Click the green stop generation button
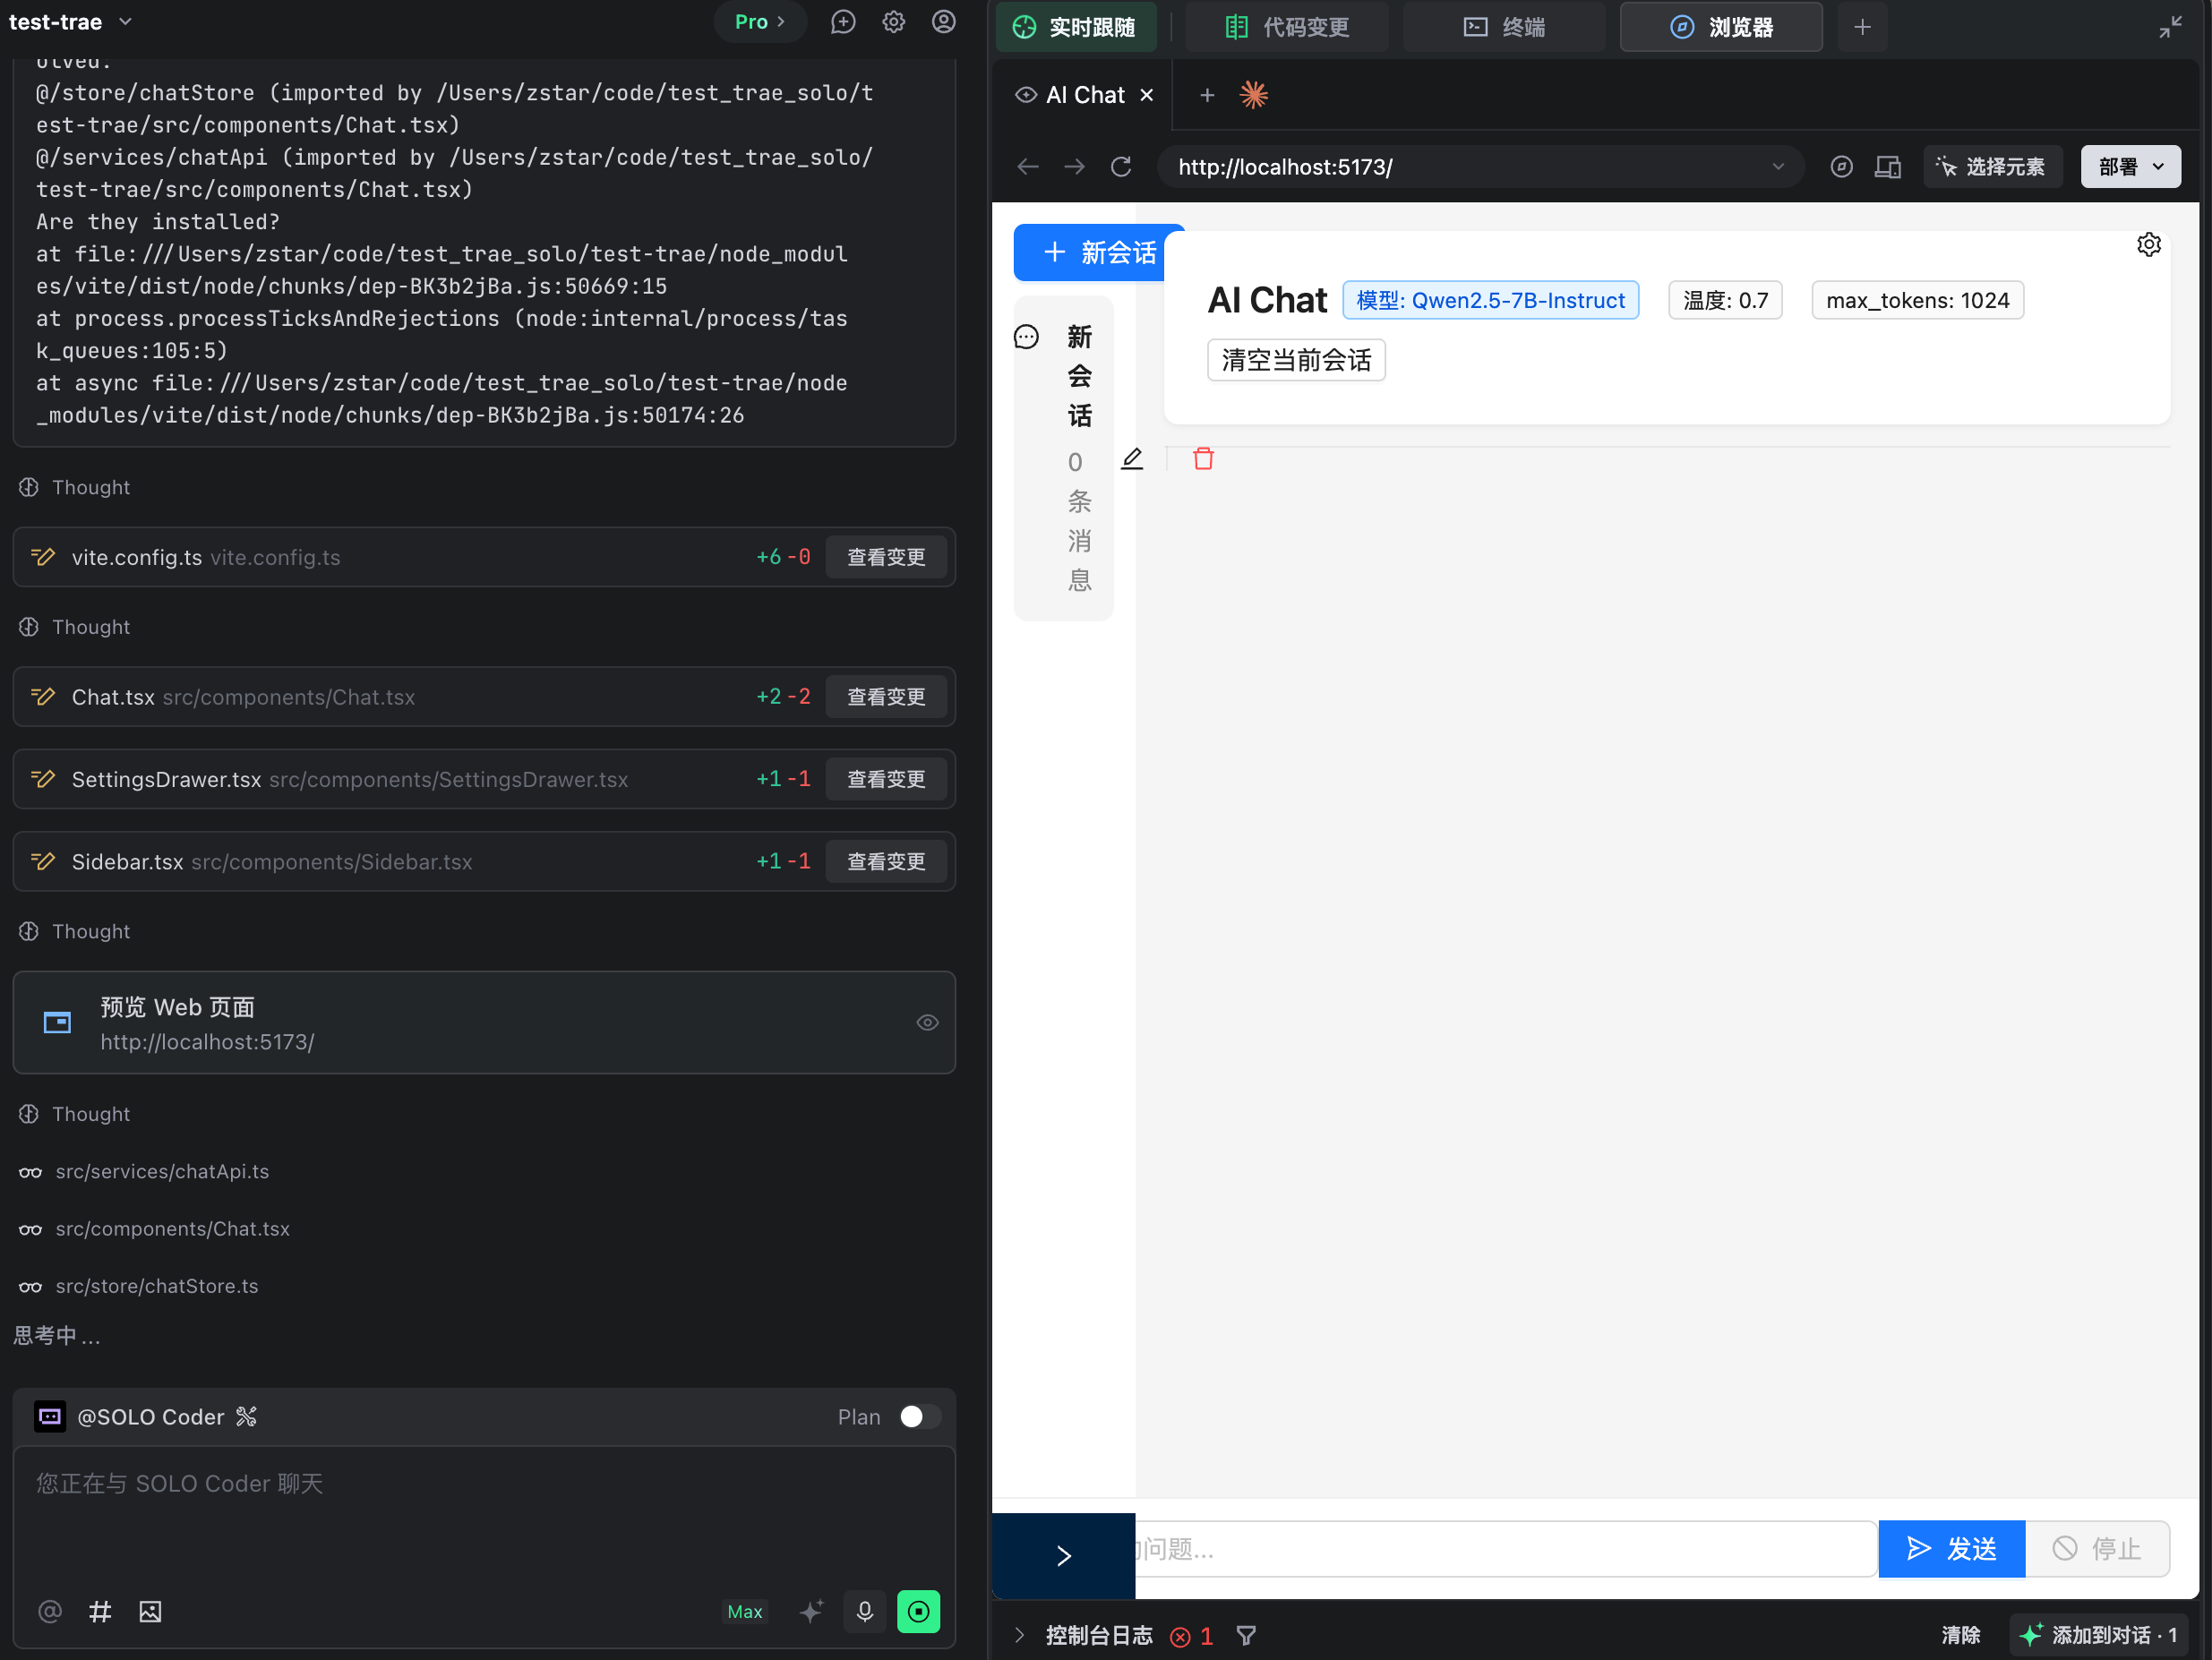 pyautogui.click(x=918, y=1611)
